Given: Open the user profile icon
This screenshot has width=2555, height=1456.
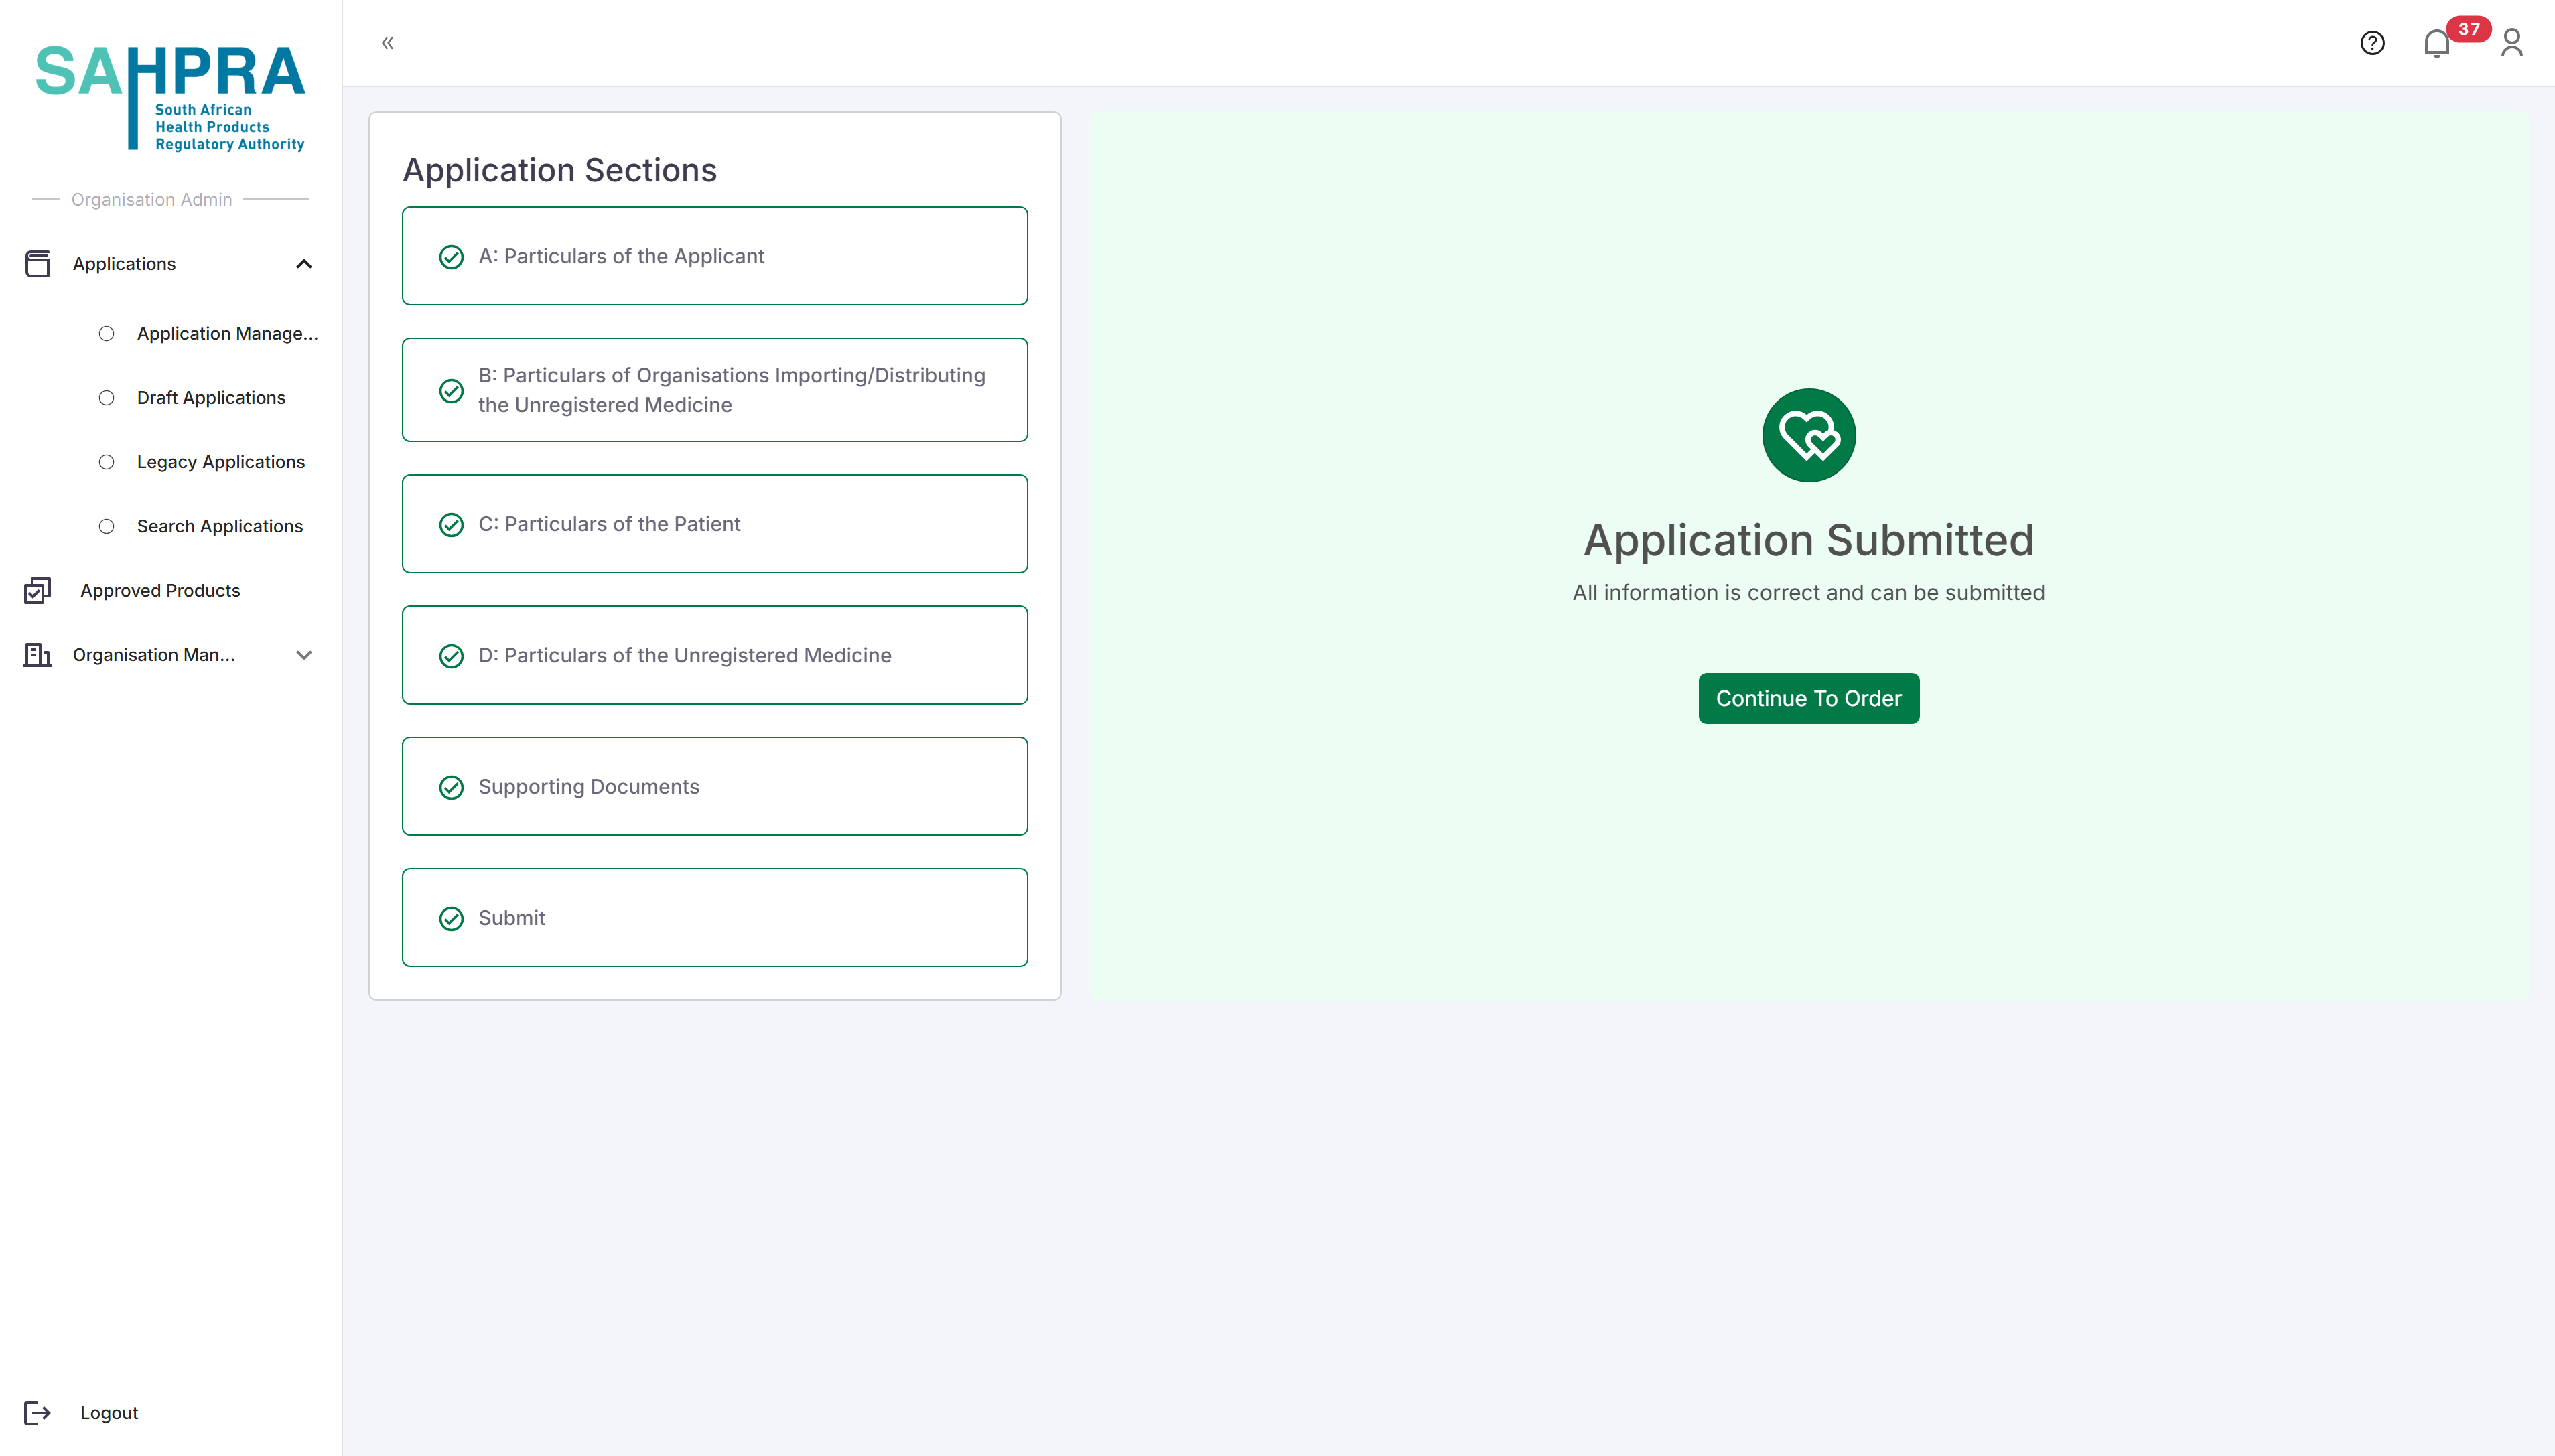Looking at the screenshot, I should coord(2511,43).
